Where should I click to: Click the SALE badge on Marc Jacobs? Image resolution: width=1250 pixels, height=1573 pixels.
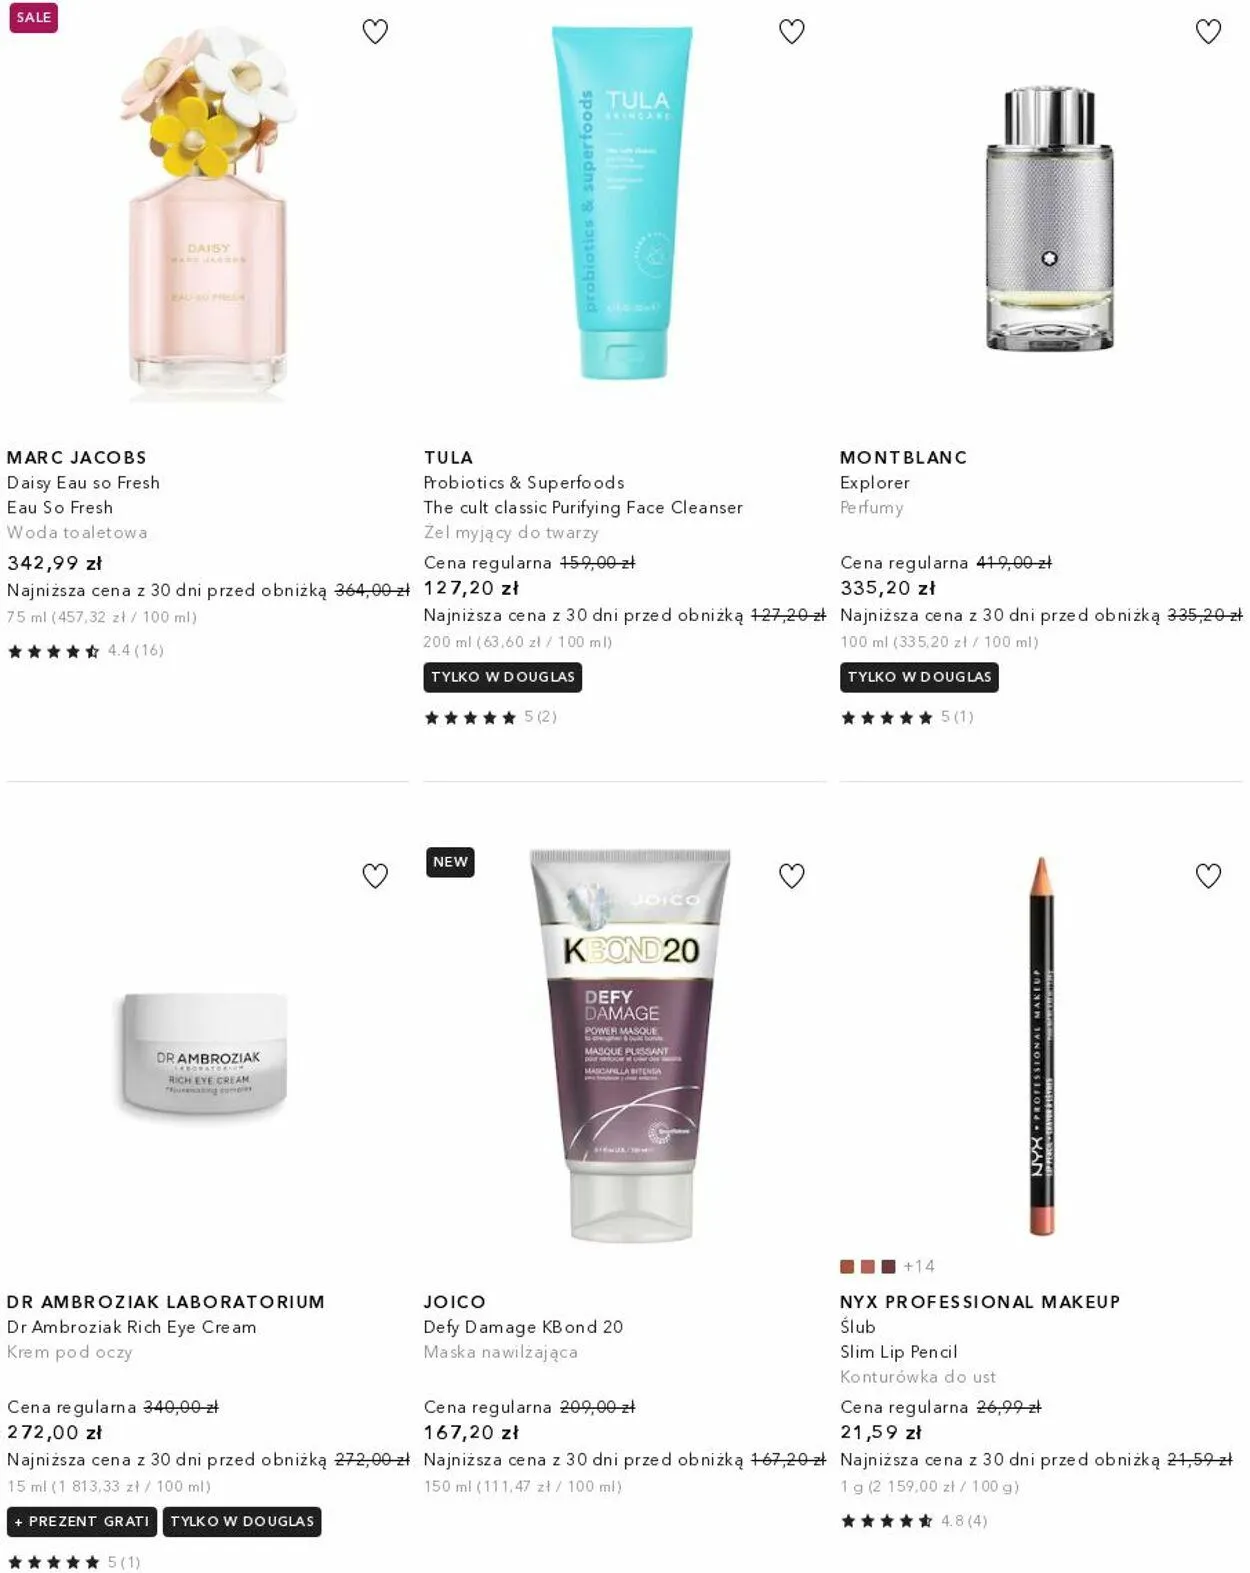pos(34,18)
